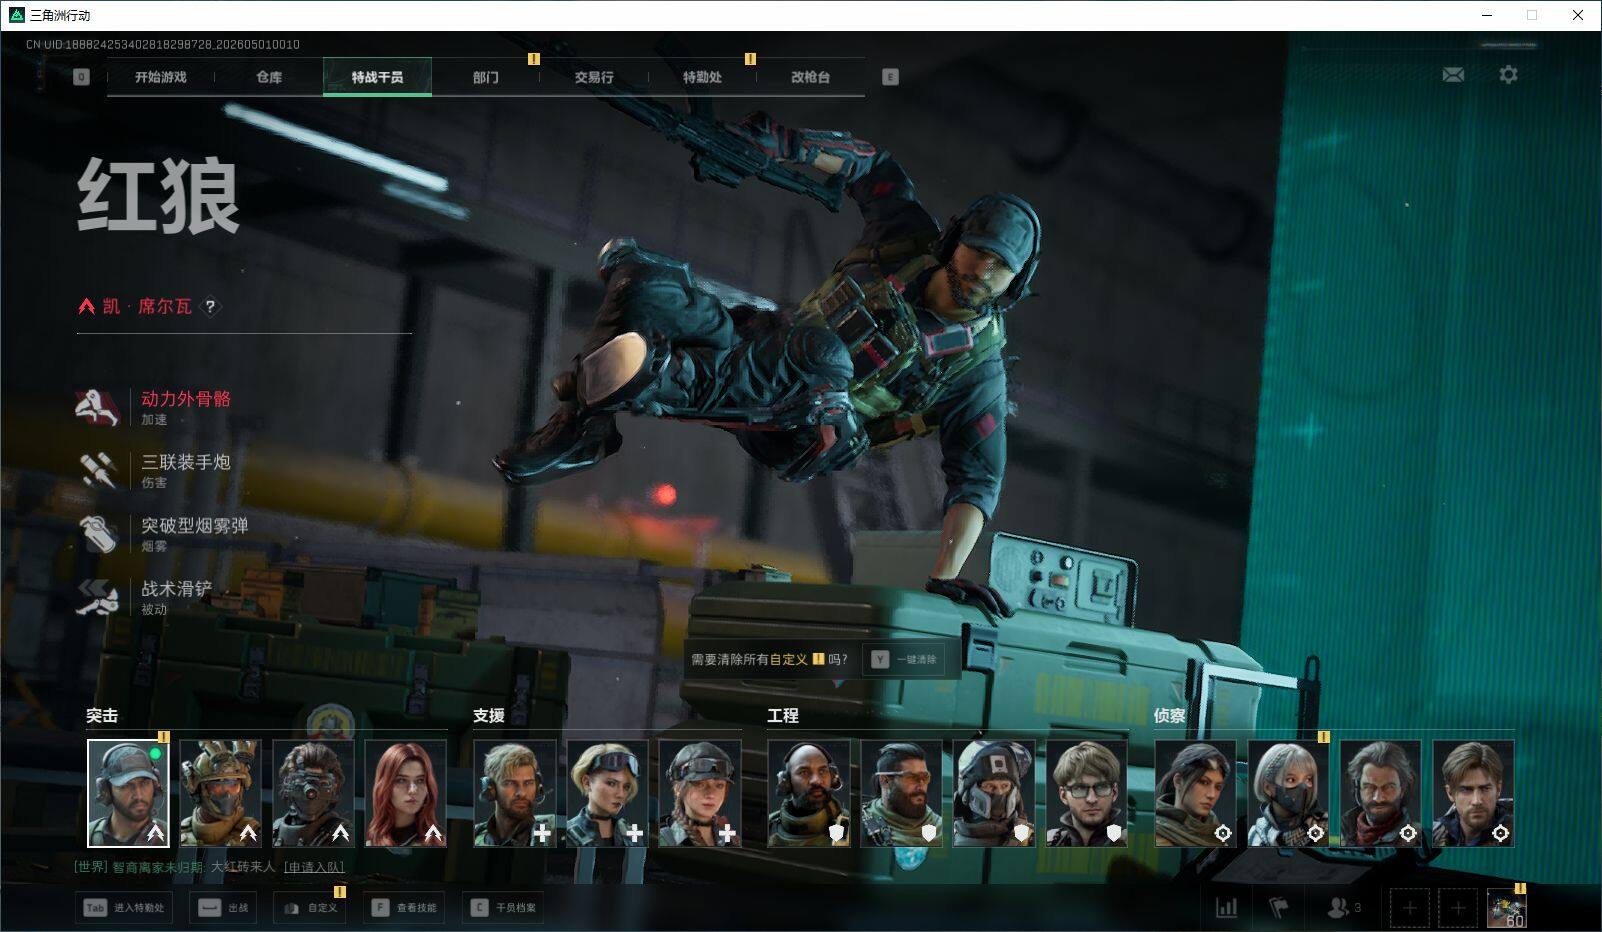Select the blond bearded support operator
This screenshot has height=932, width=1602.
click(515, 793)
